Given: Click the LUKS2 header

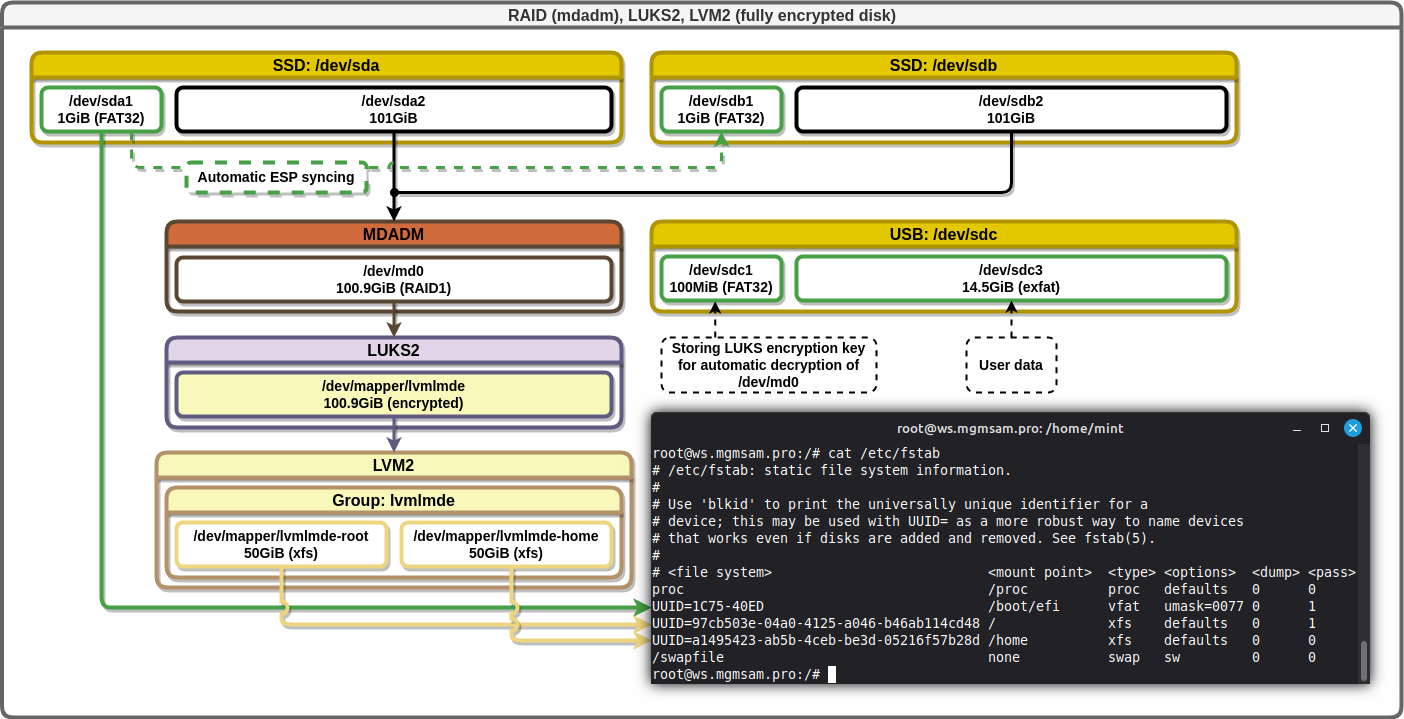Looking at the screenshot, I should coord(394,351).
